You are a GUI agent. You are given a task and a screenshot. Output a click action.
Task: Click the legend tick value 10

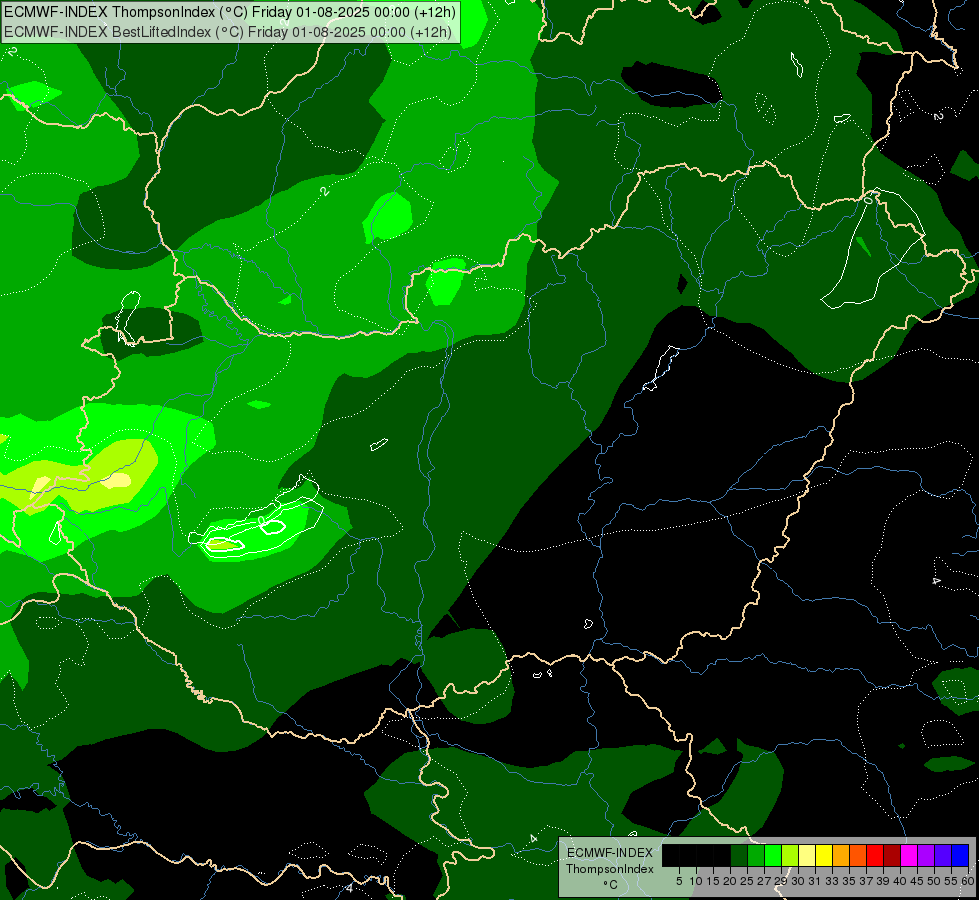click(696, 881)
